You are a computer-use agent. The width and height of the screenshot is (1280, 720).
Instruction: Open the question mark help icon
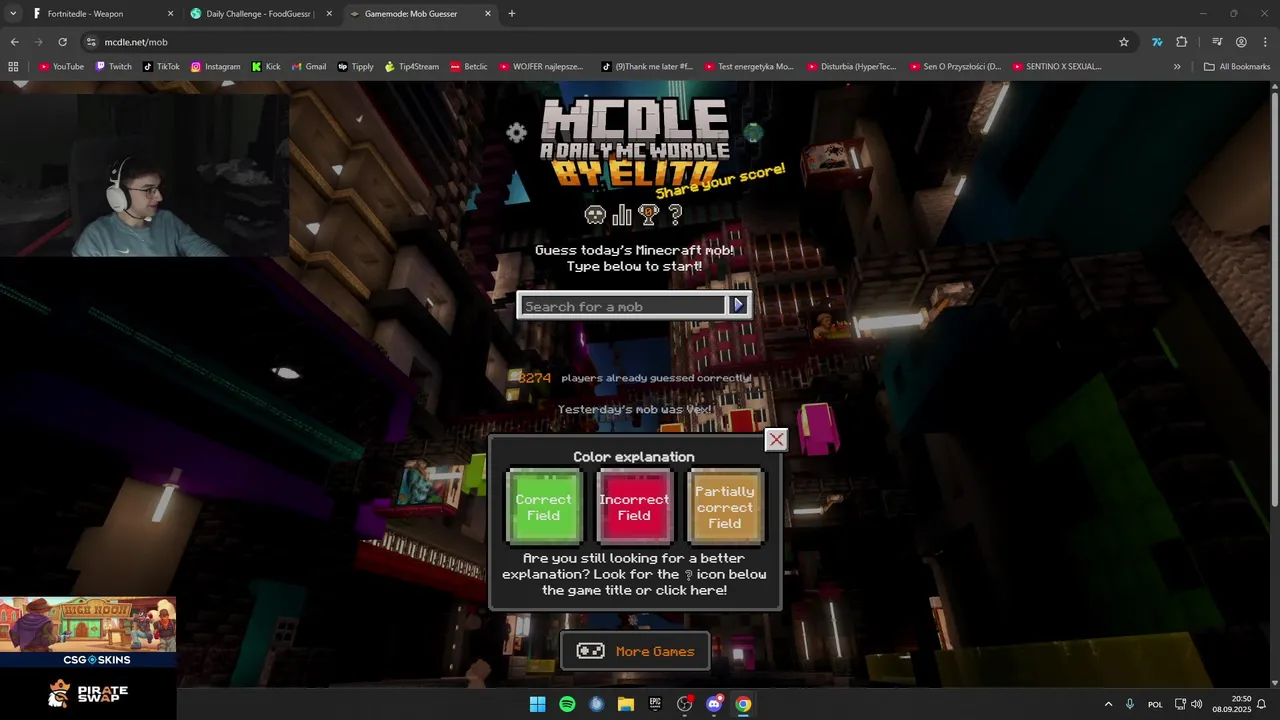pyautogui.click(x=675, y=214)
